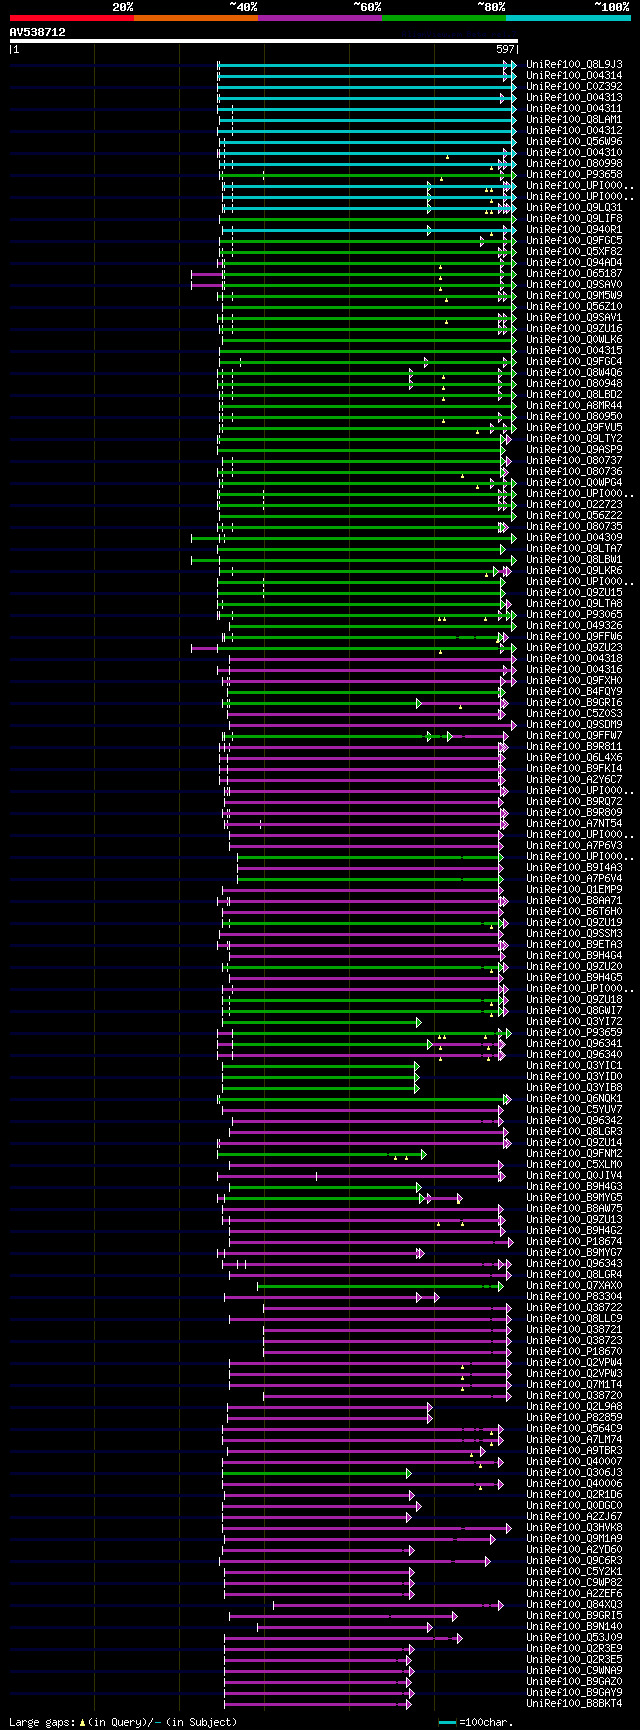The width and height of the screenshot is (640, 1730).
Task: Select the UniRef100_Q6NQK1 label
Action: point(574,1098)
